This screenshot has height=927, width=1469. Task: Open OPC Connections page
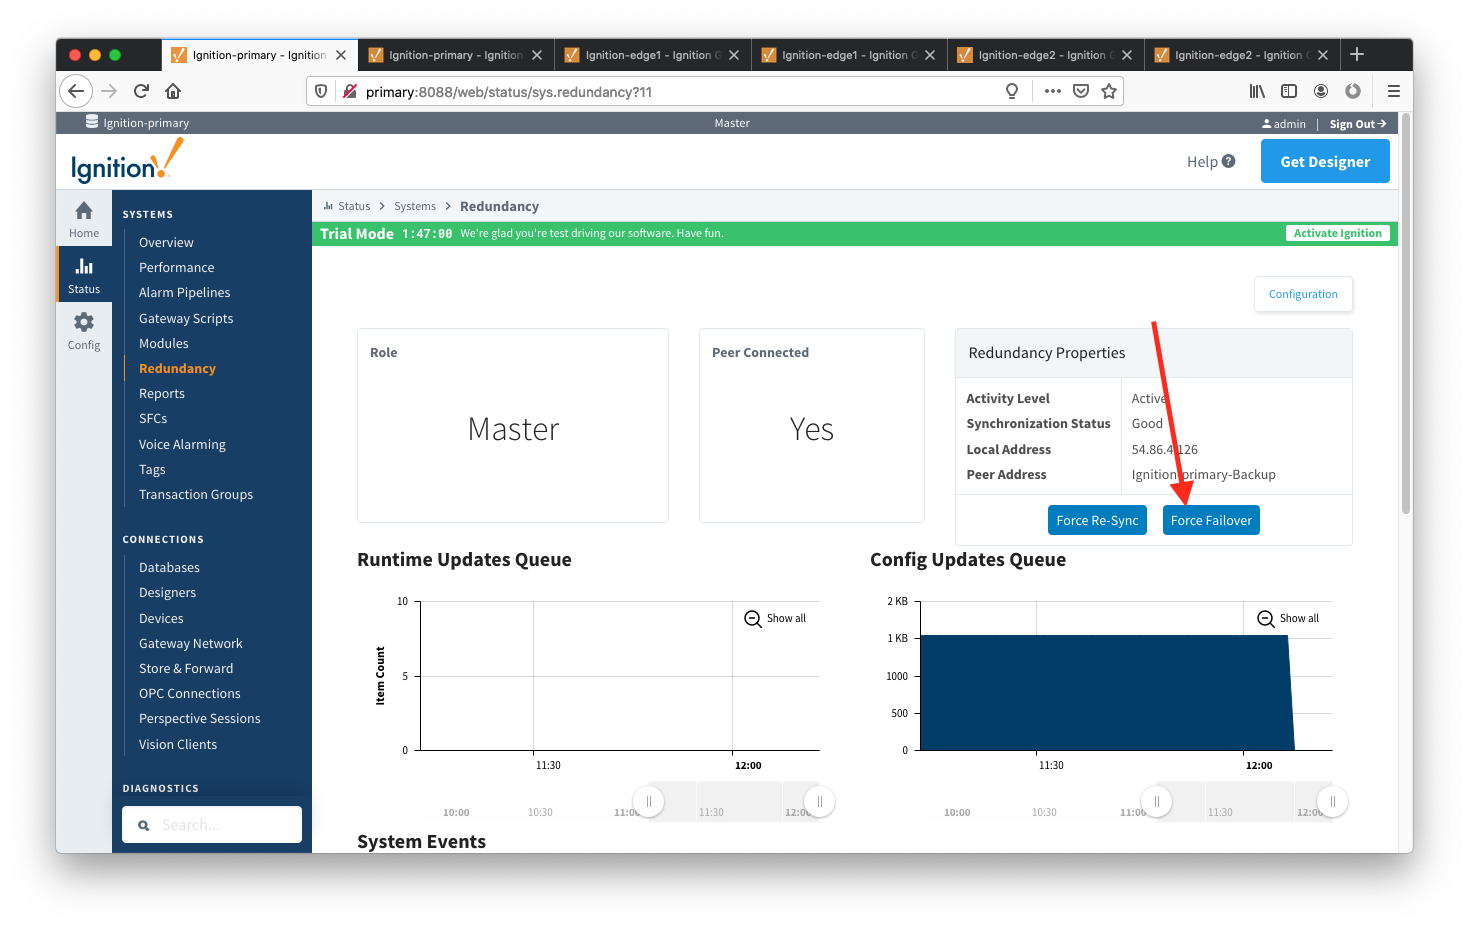click(x=190, y=693)
